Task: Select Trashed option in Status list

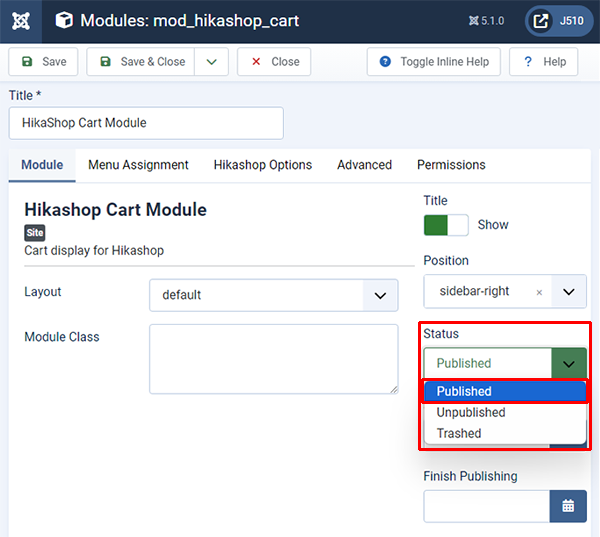Action: [505, 433]
